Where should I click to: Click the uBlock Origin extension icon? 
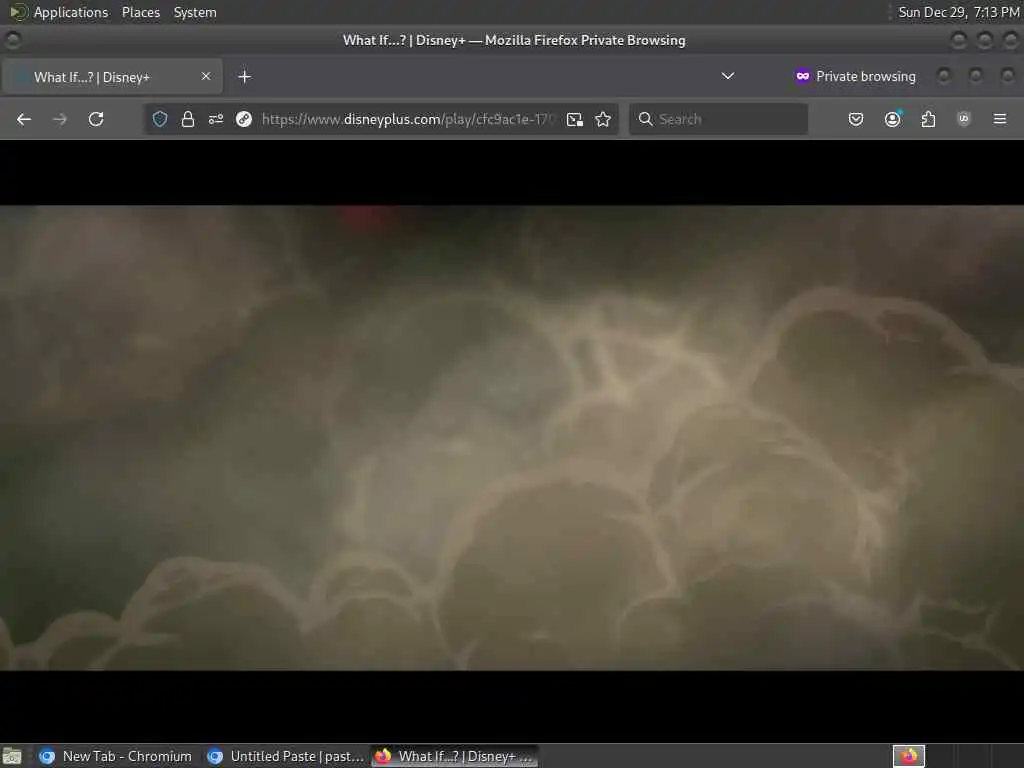[x=964, y=119]
